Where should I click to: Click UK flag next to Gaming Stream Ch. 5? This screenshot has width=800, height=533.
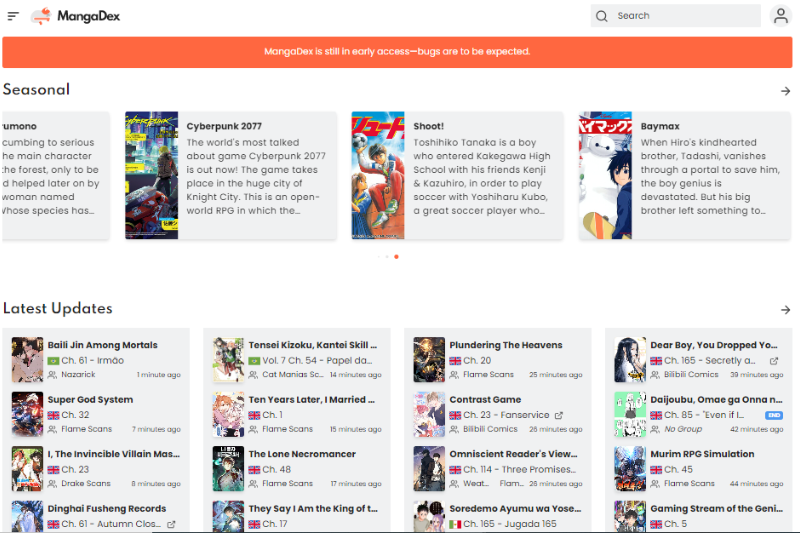656,524
